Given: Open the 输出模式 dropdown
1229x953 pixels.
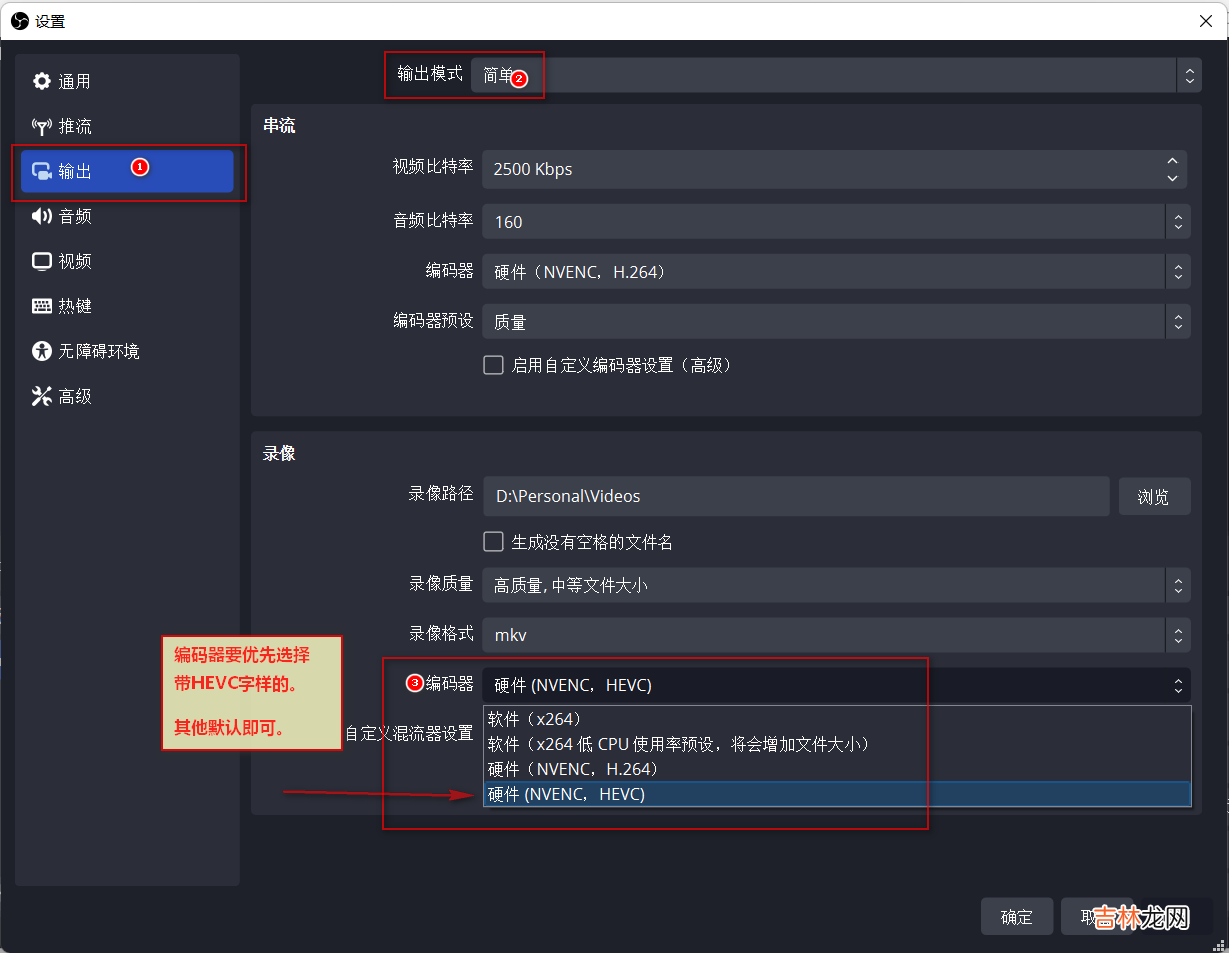Looking at the screenshot, I should click(835, 75).
